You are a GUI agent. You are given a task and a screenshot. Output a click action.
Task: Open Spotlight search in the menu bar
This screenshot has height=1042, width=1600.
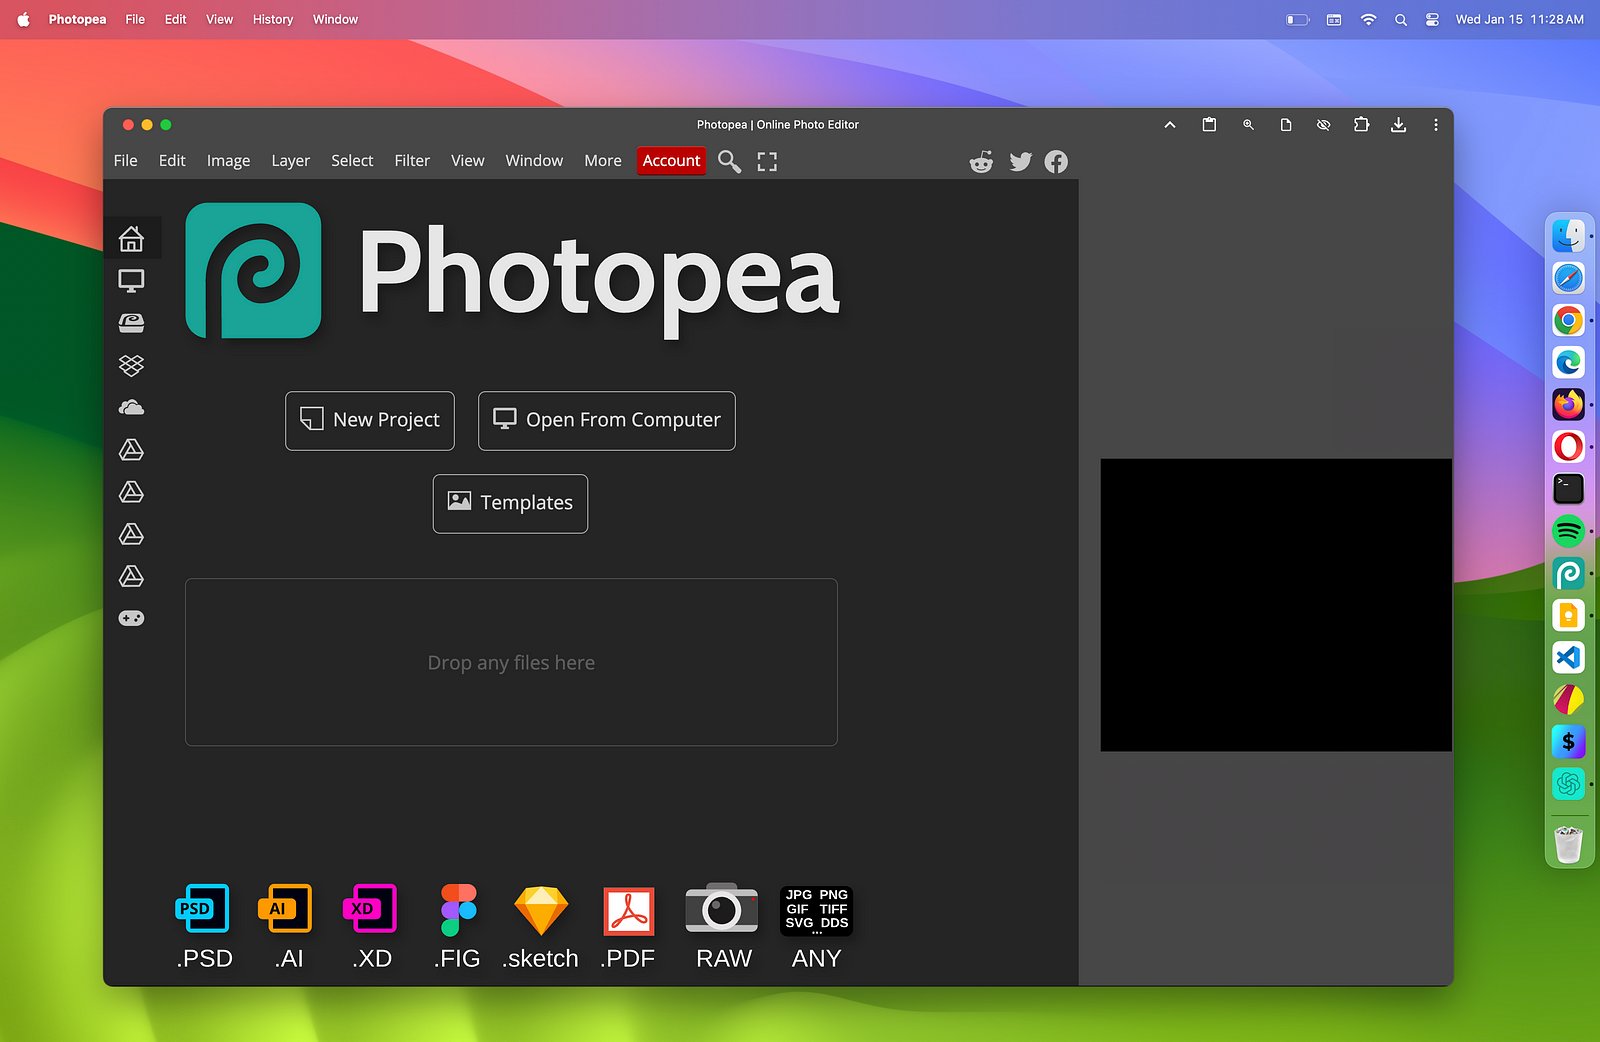point(1401,19)
